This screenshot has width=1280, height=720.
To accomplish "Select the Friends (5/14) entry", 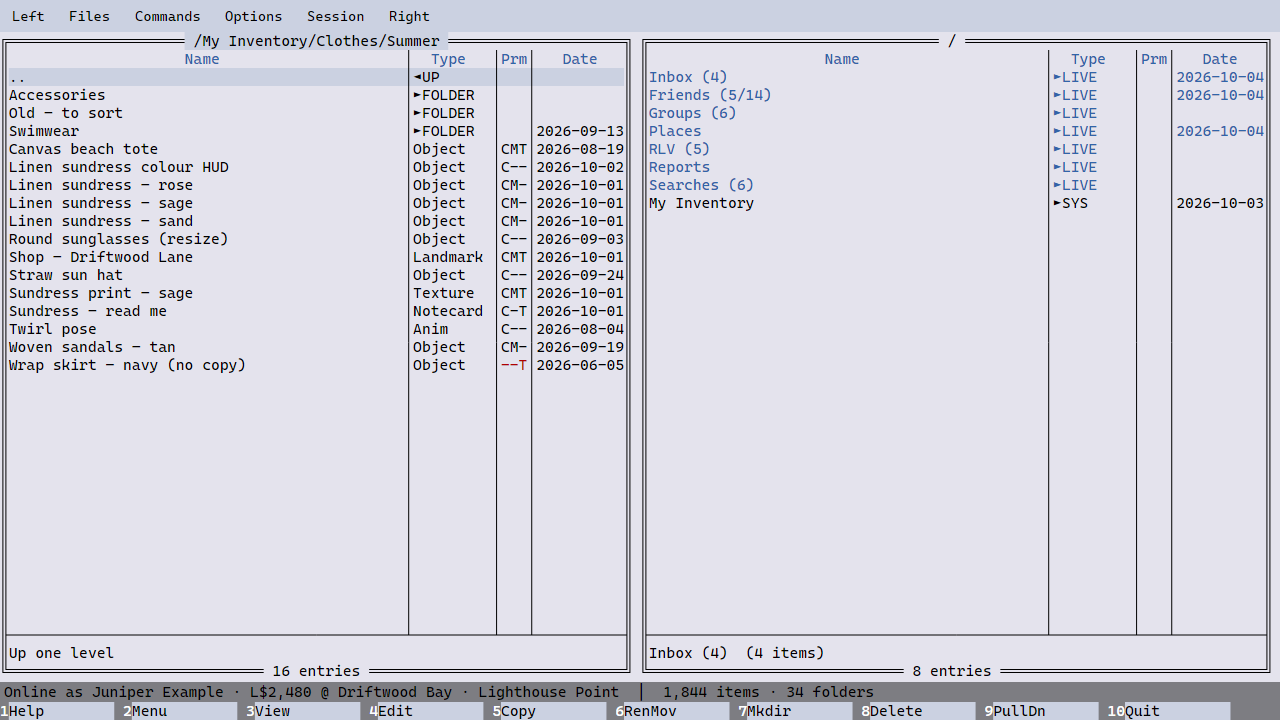I will pyautogui.click(x=956, y=95).
